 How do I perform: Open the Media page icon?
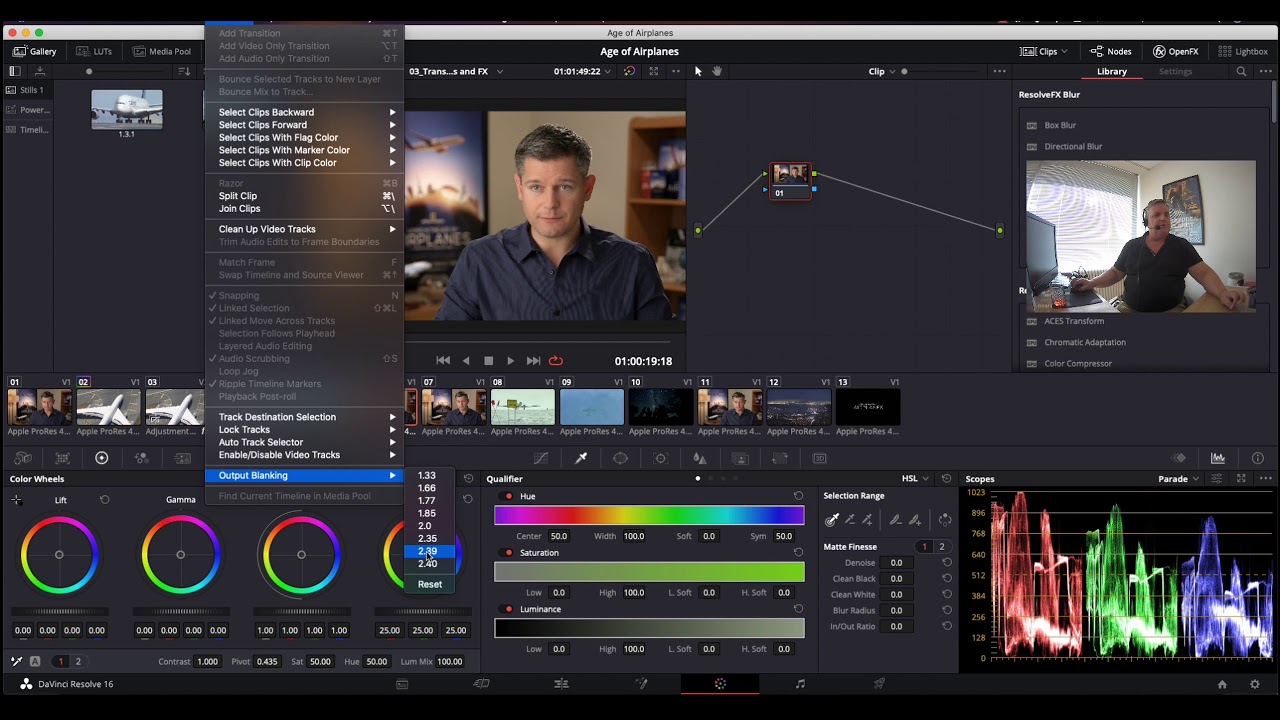(x=402, y=684)
